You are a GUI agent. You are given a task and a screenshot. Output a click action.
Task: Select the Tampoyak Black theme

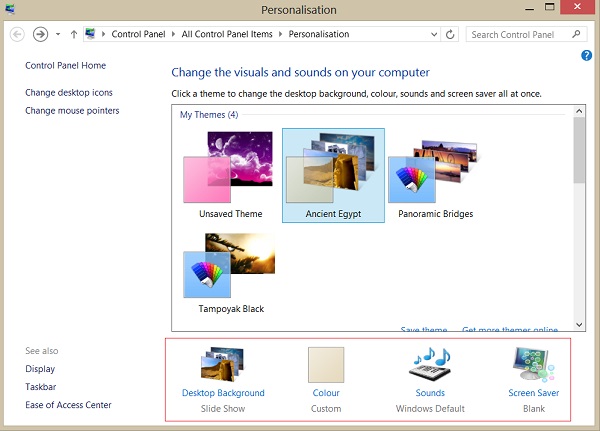point(231,272)
